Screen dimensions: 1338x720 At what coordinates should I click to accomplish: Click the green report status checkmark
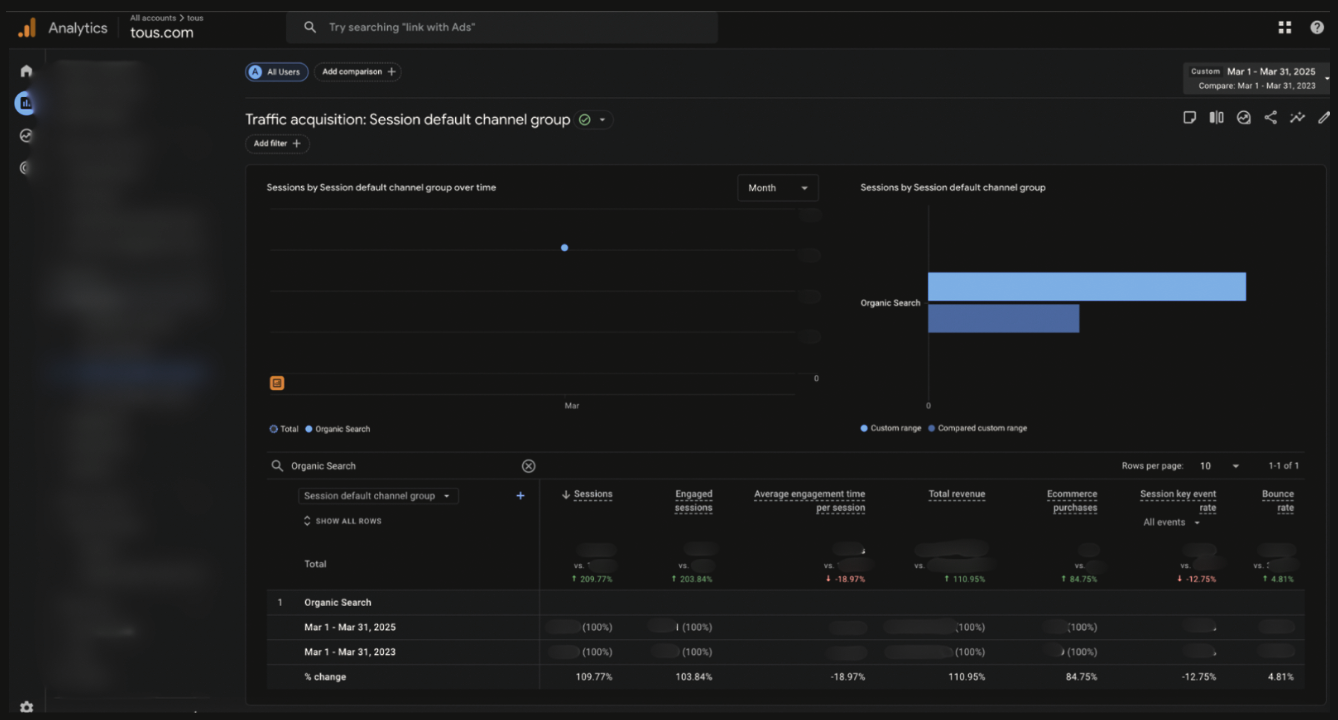(x=585, y=120)
